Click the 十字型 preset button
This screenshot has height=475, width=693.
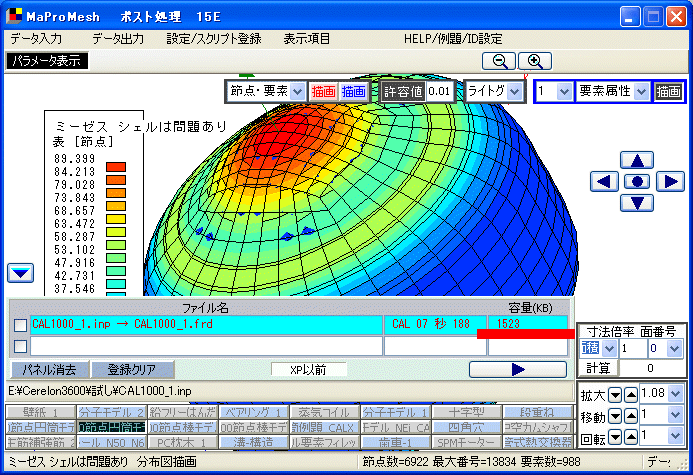[x=467, y=412]
